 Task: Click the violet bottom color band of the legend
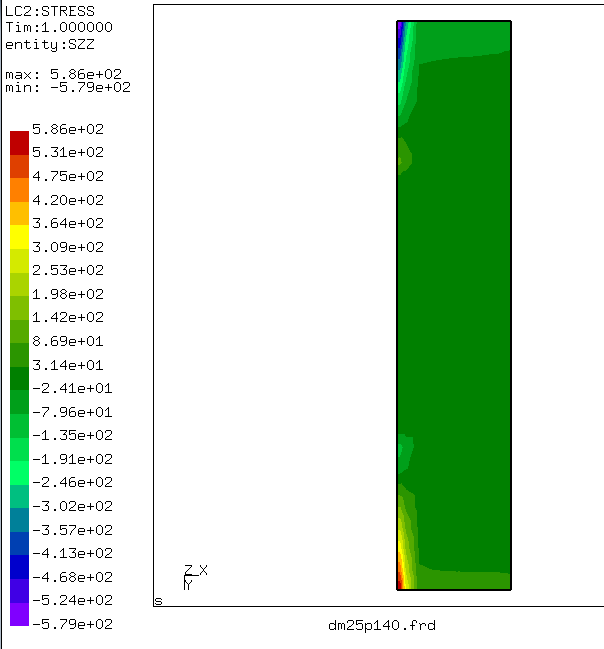click(x=19, y=614)
